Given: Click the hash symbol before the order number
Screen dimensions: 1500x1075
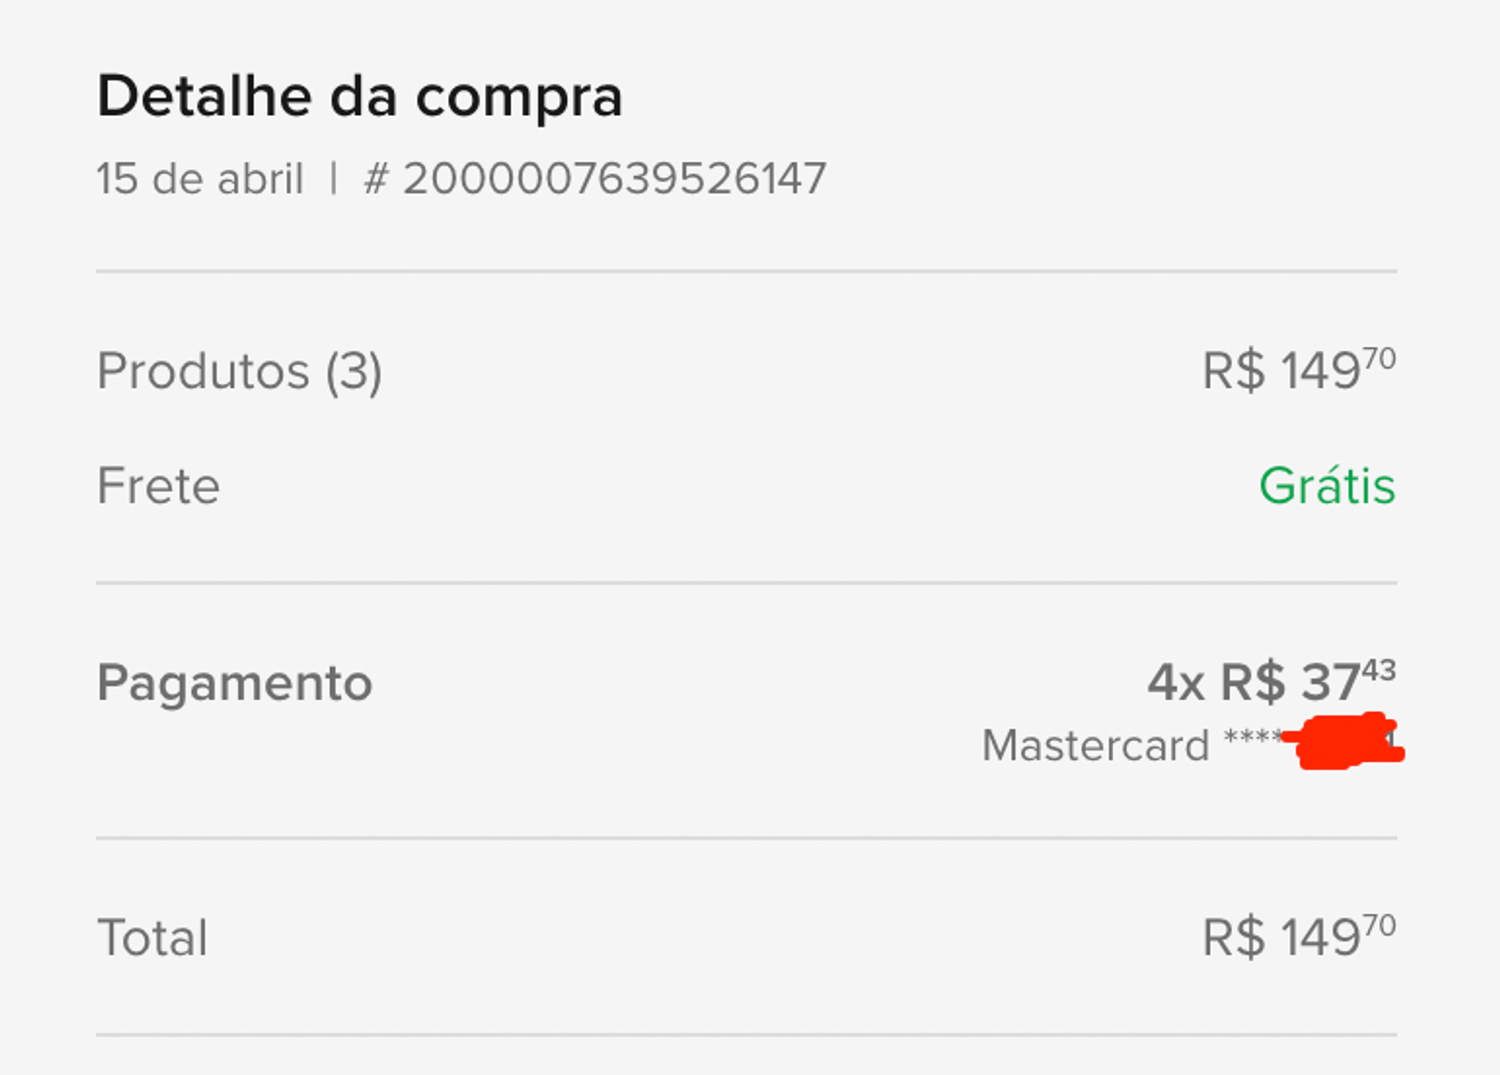Looking at the screenshot, I should click(375, 180).
